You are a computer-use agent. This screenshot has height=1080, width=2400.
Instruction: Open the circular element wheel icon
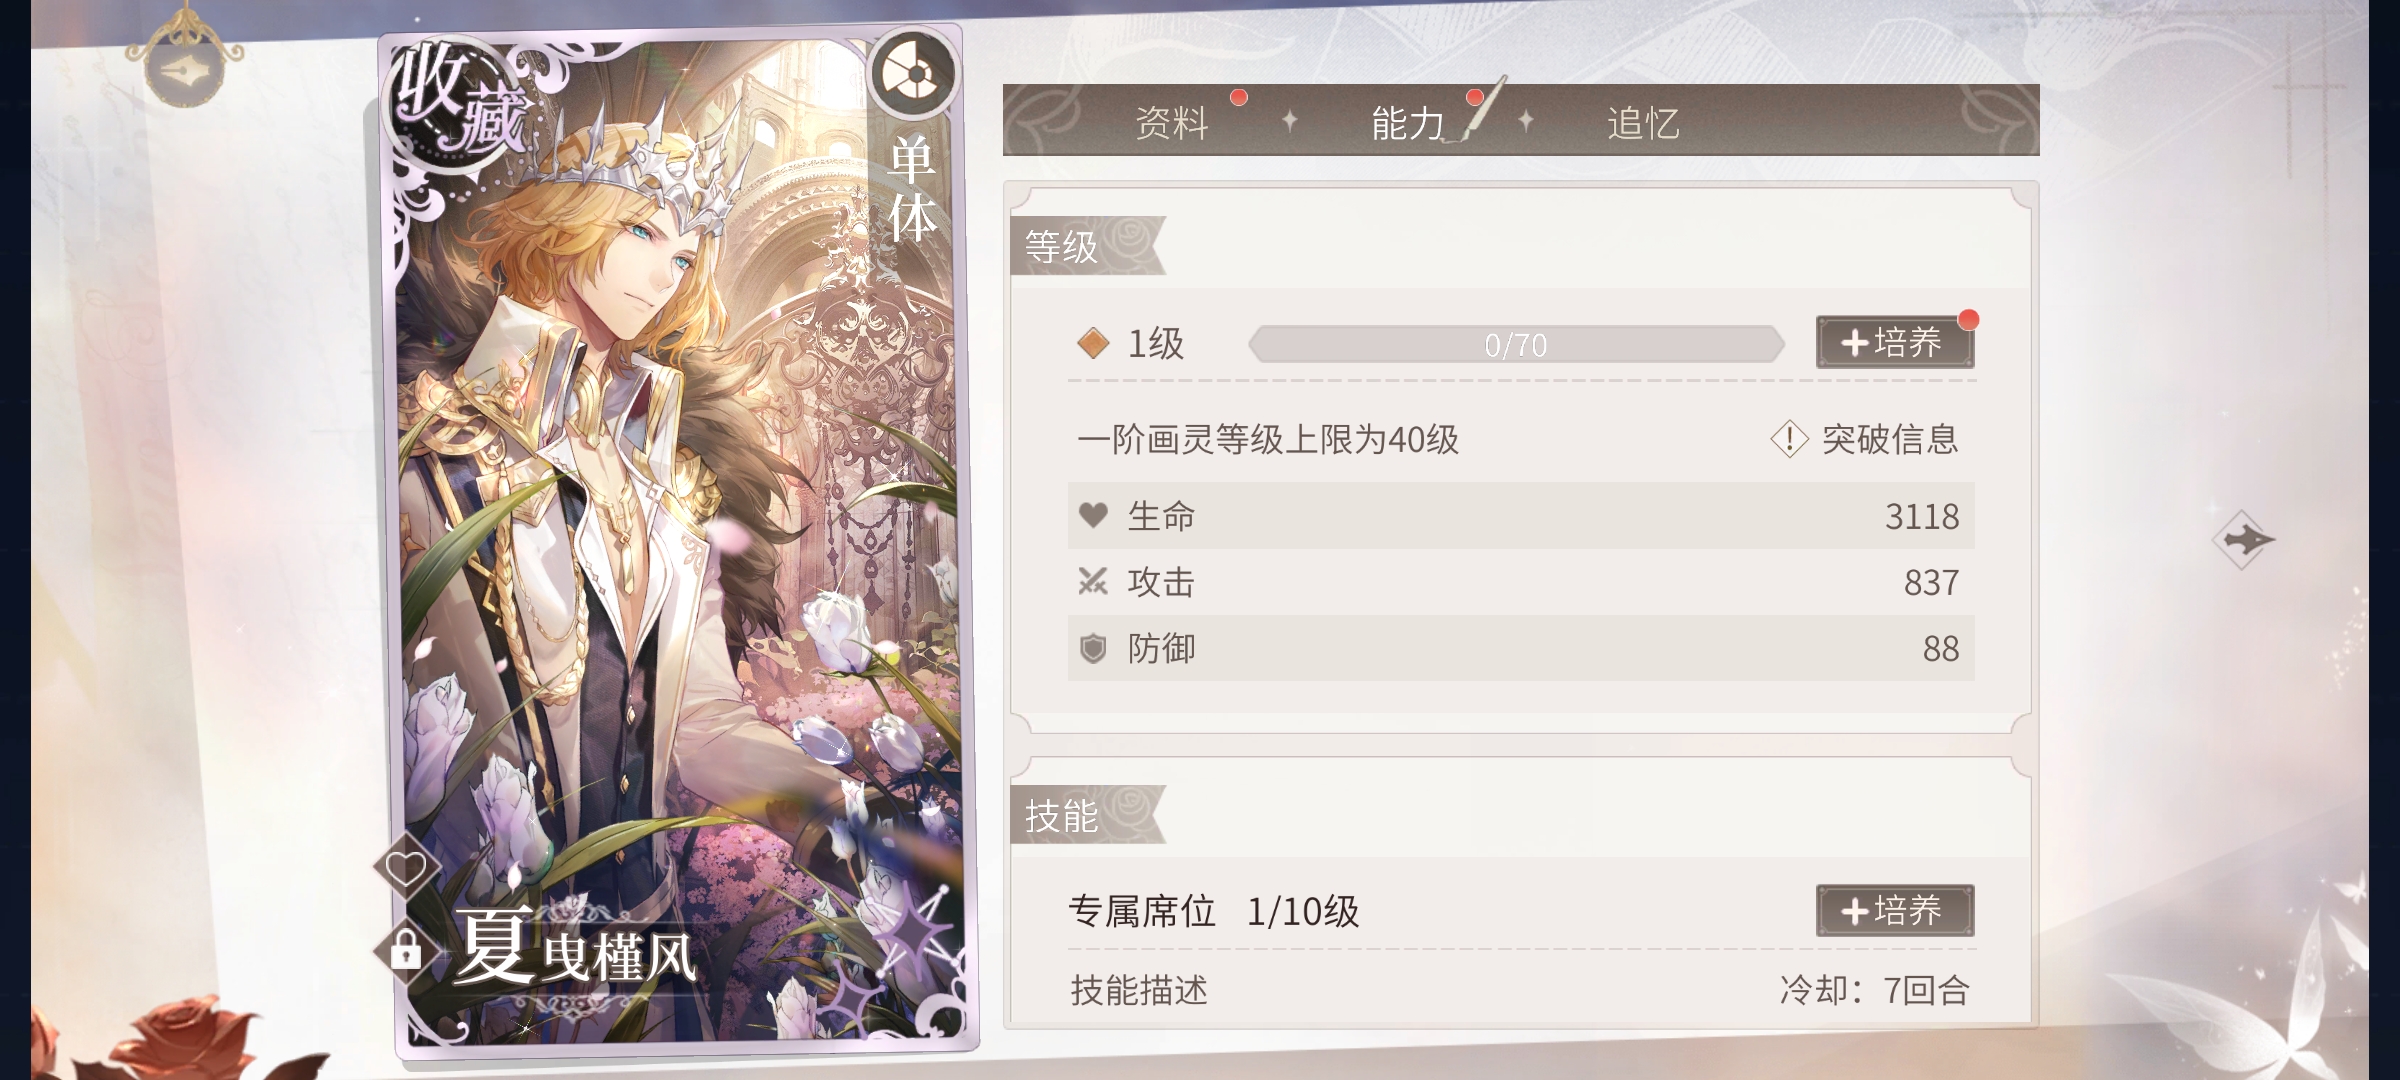[911, 72]
